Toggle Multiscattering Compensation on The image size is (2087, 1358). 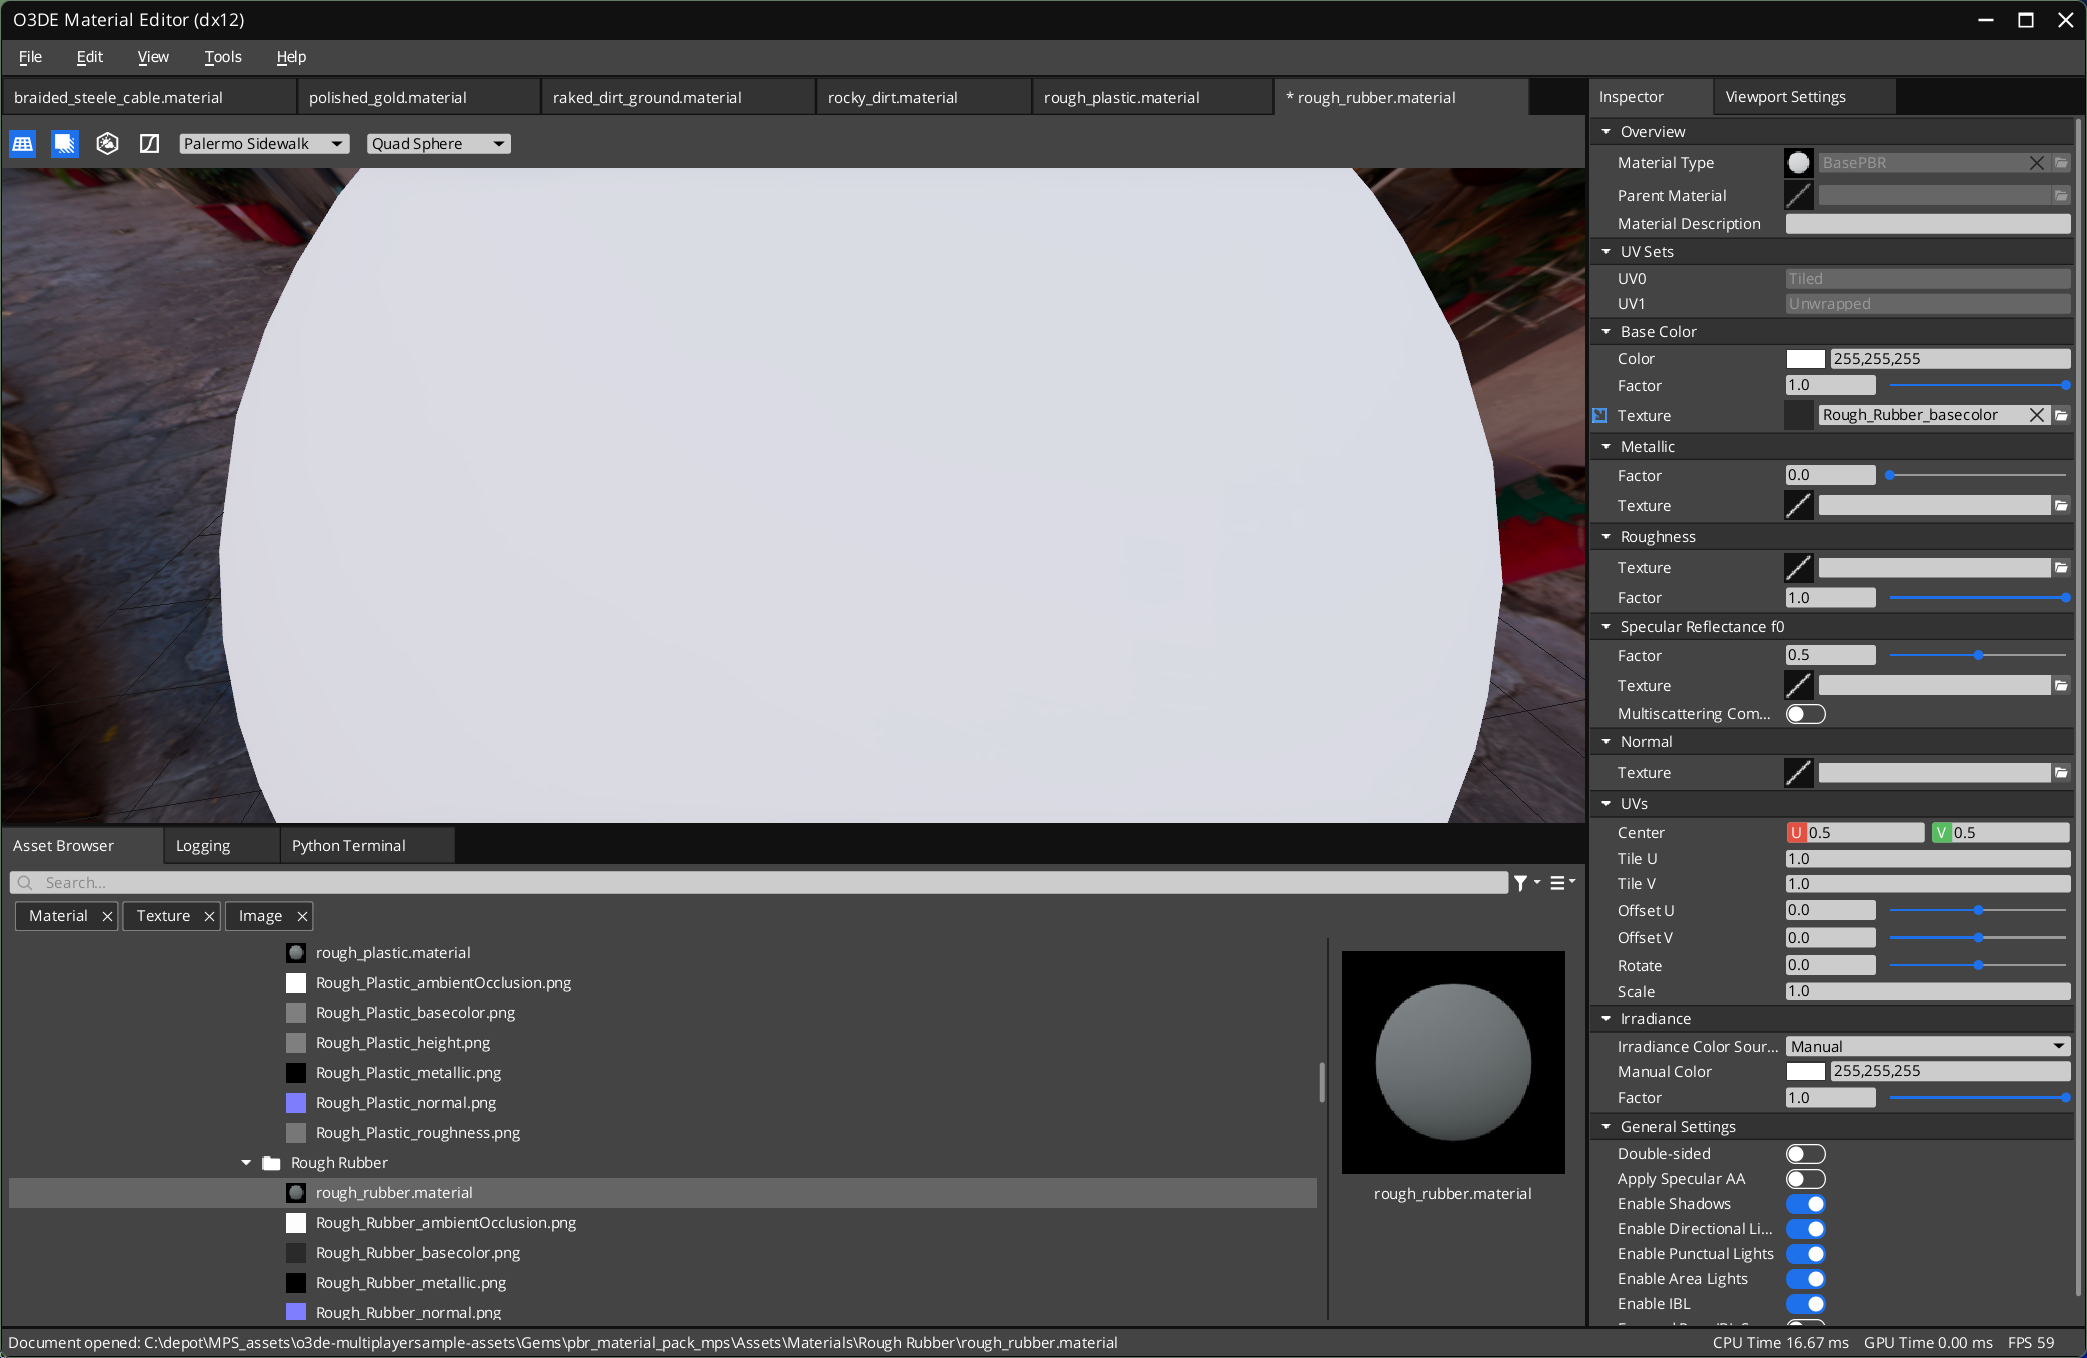point(1805,713)
